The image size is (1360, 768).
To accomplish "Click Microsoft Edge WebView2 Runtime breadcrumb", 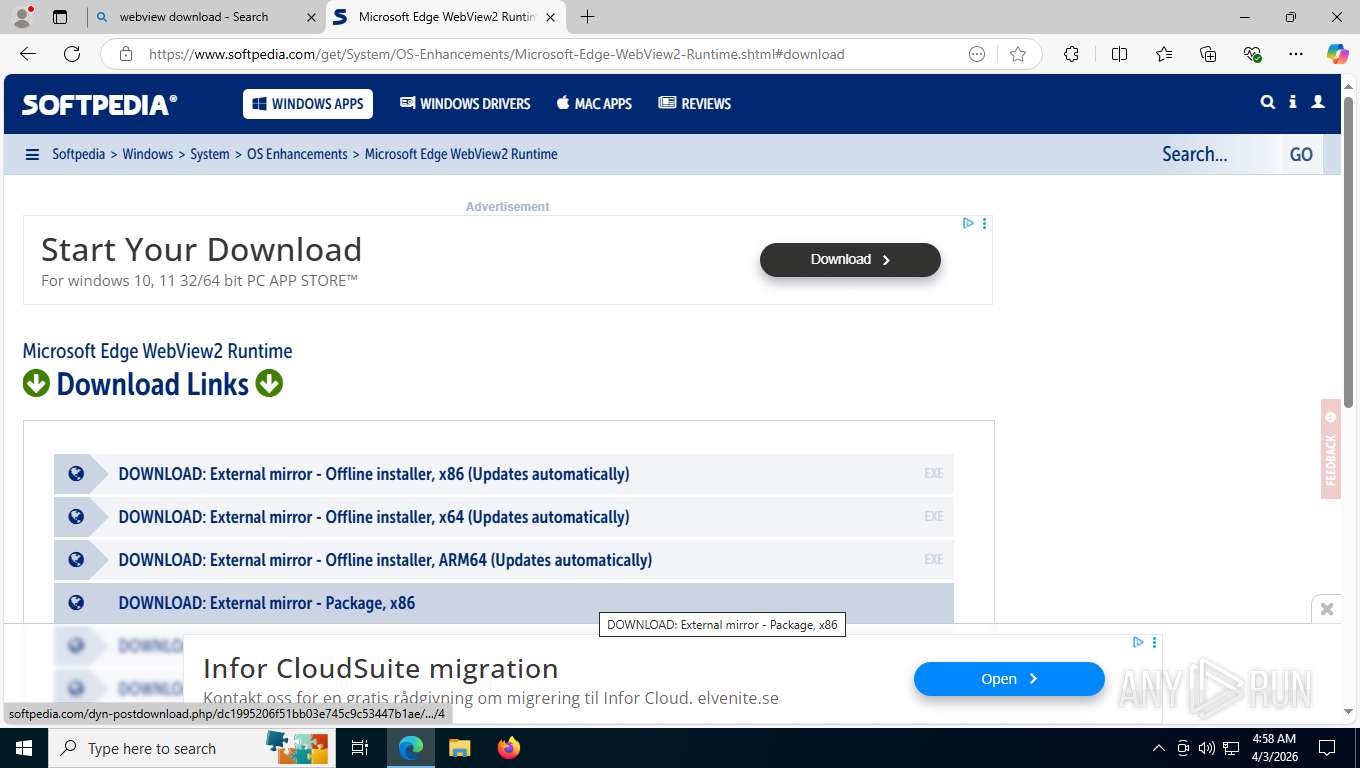I will (x=461, y=154).
